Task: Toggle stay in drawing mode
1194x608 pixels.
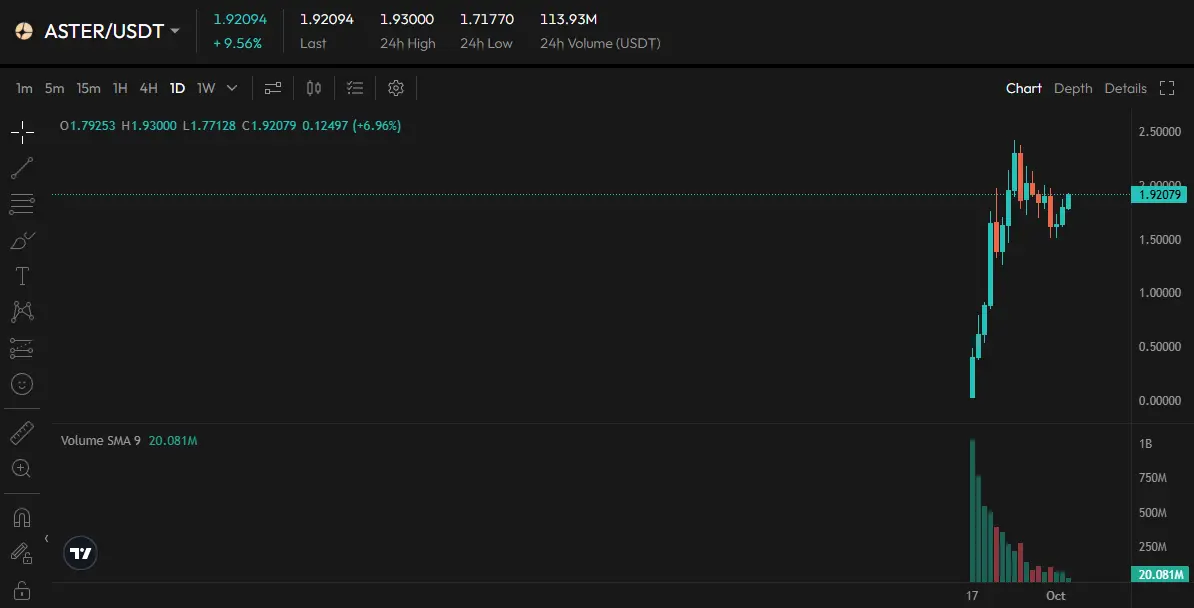Action: point(22,553)
